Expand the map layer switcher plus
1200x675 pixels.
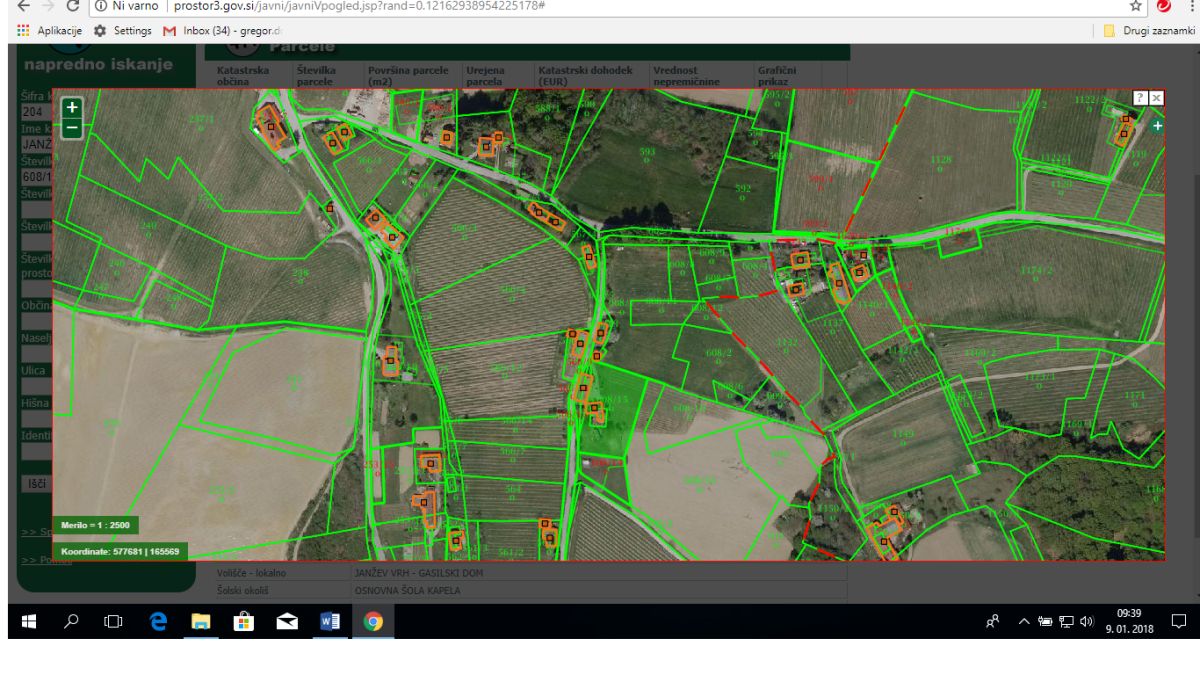(1157, 126)
